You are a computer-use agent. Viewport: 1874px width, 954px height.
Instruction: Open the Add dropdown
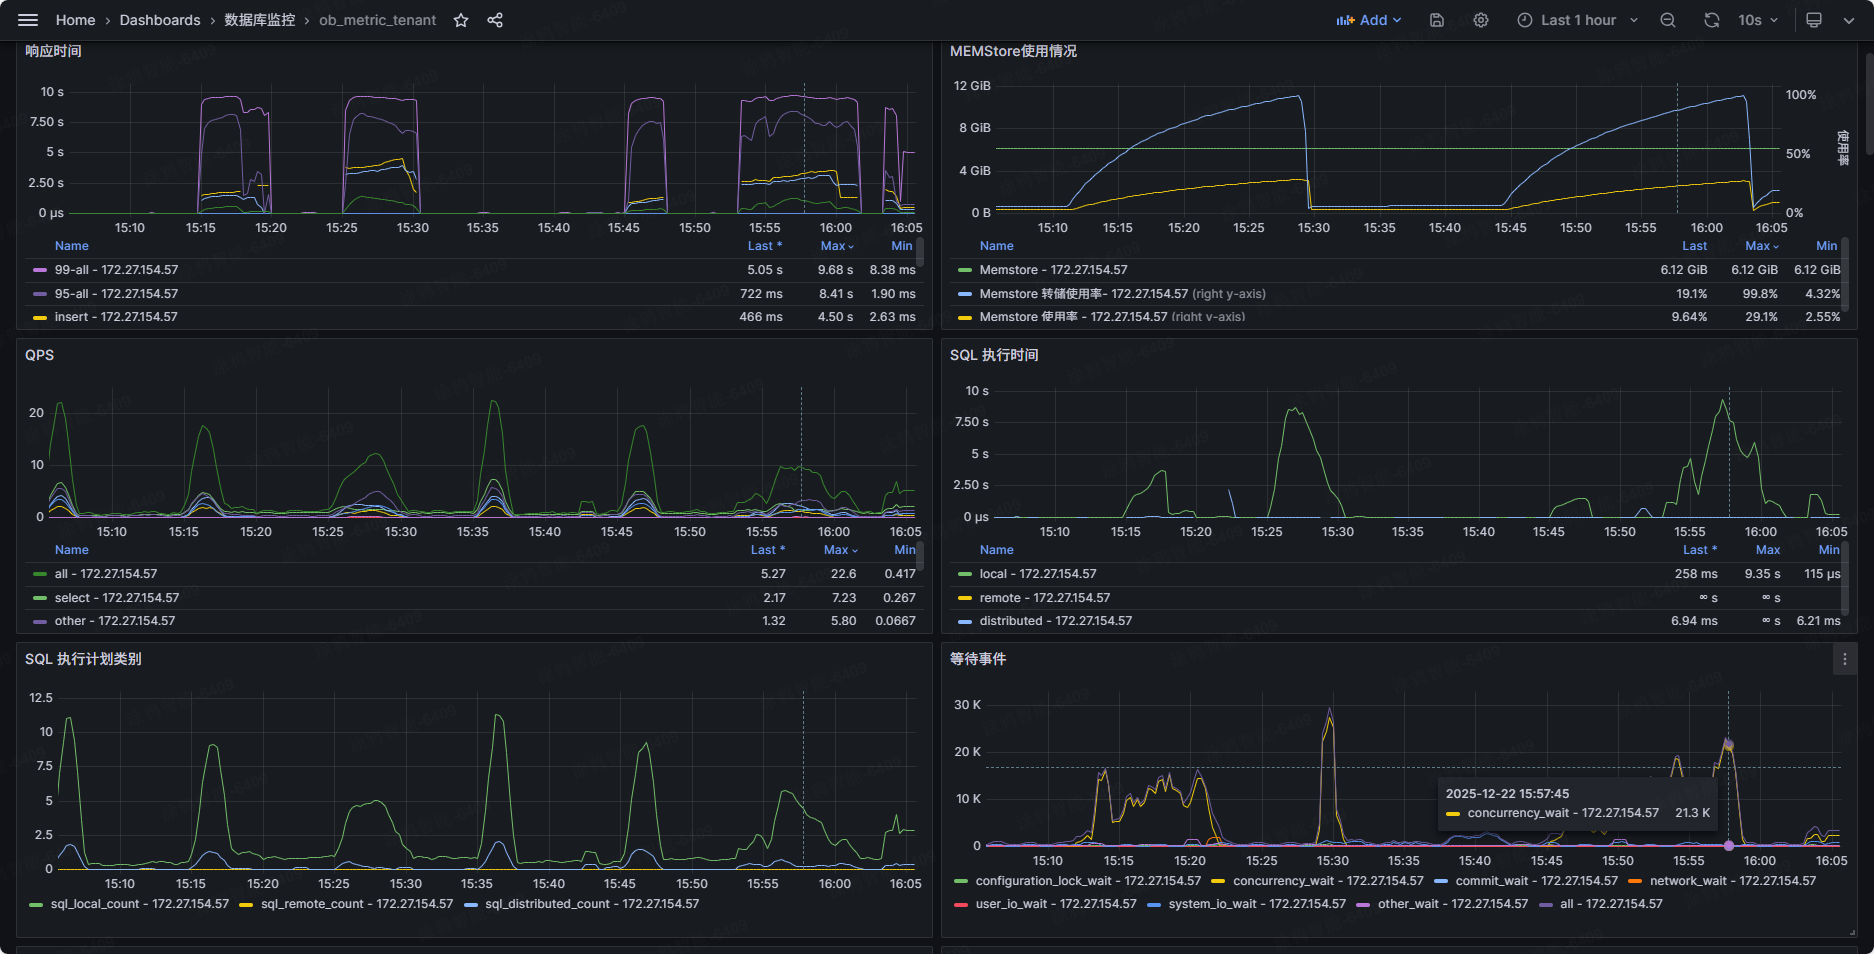[x=1369, y=20]
